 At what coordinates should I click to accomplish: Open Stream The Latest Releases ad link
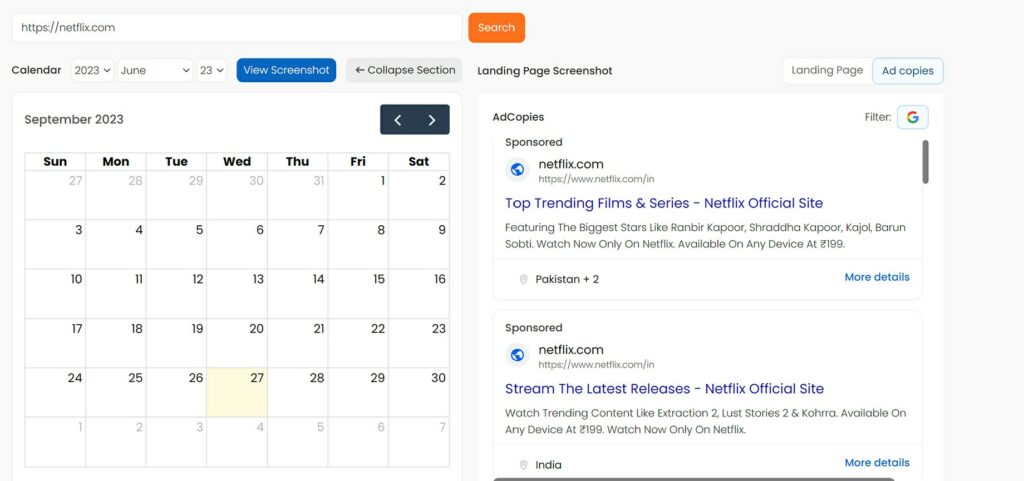click(x=664, y=388)
